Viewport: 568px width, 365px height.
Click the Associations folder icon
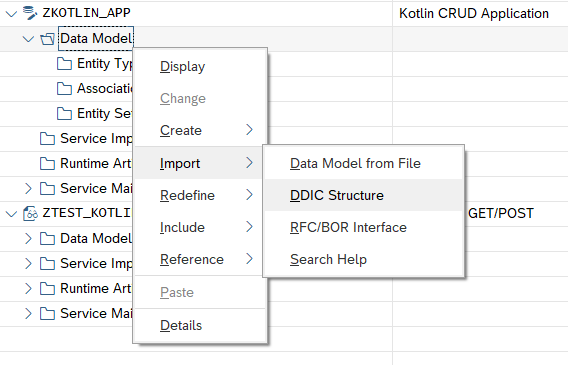pyautogui.click(x=64, y=89)
